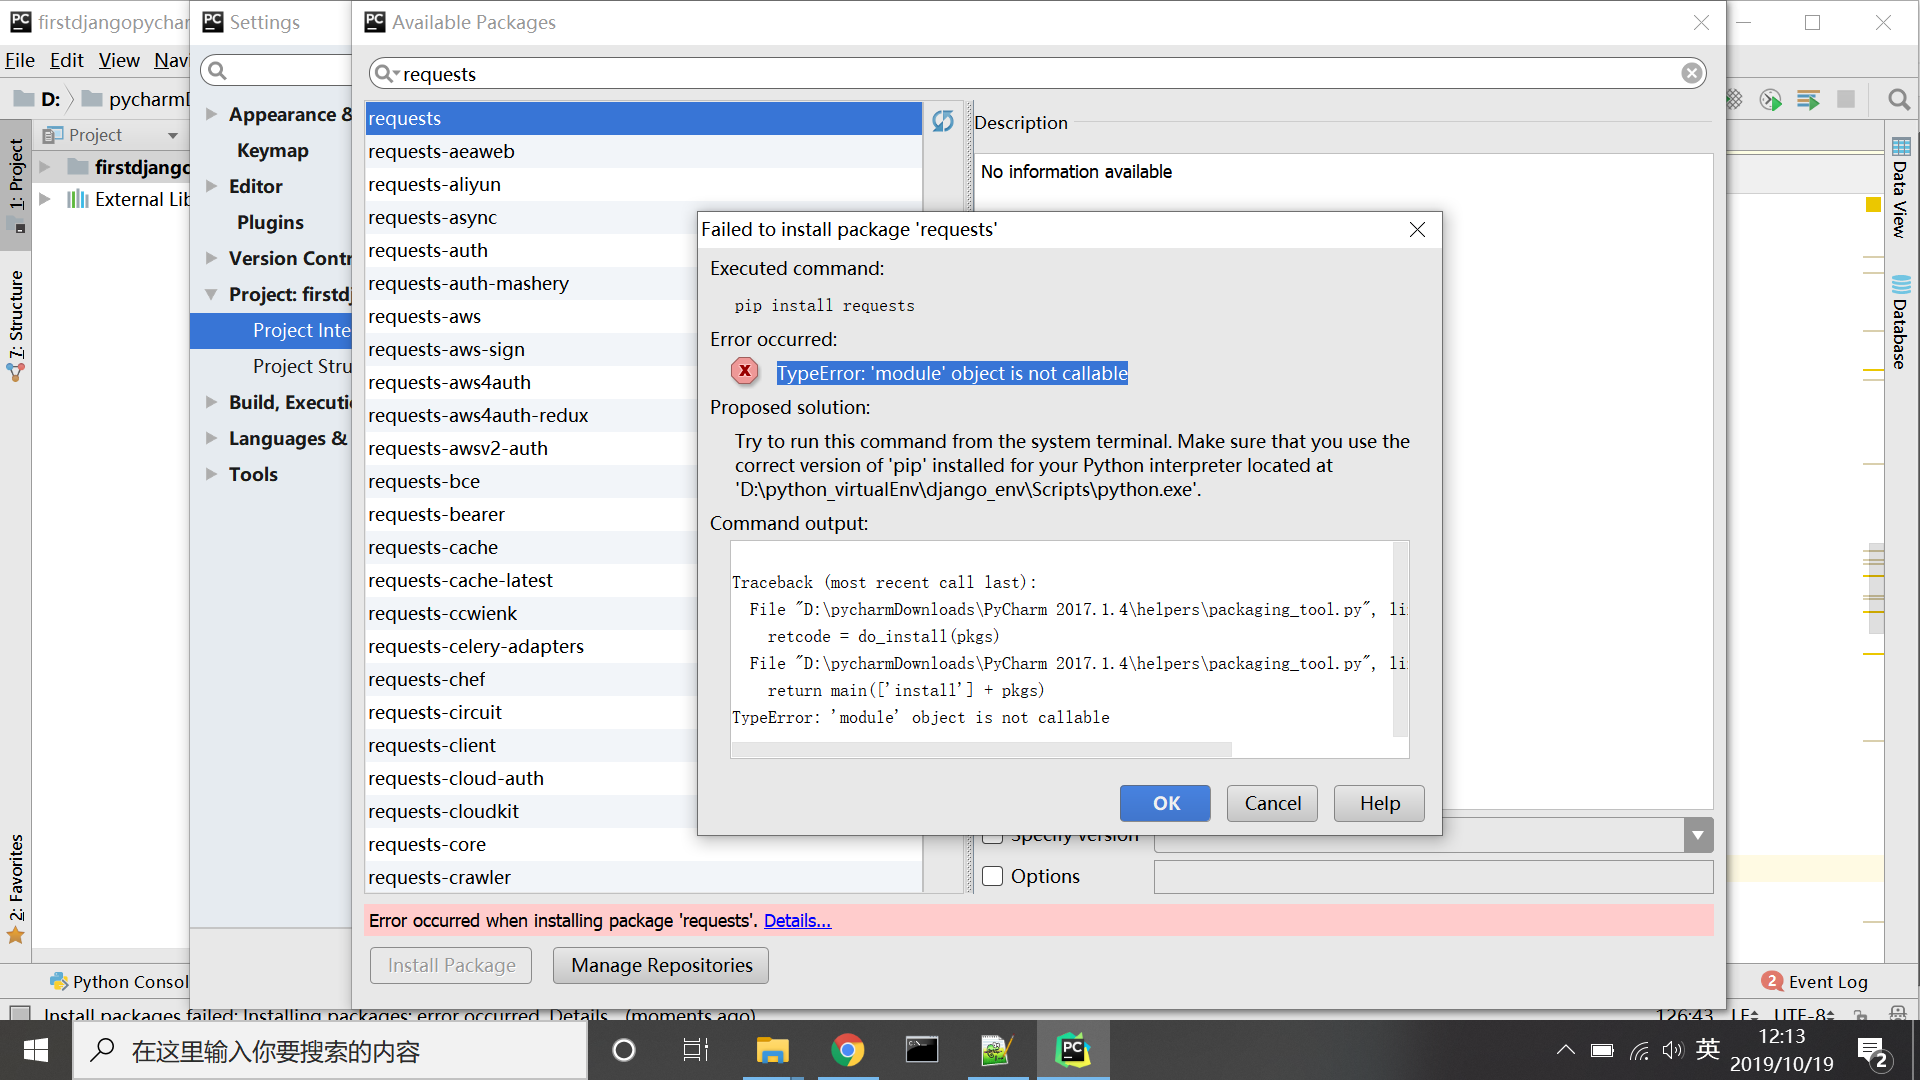Open the 2: Favorites tool window tab
This screenshot has width=1920, height=1080.
coord(16,888)
